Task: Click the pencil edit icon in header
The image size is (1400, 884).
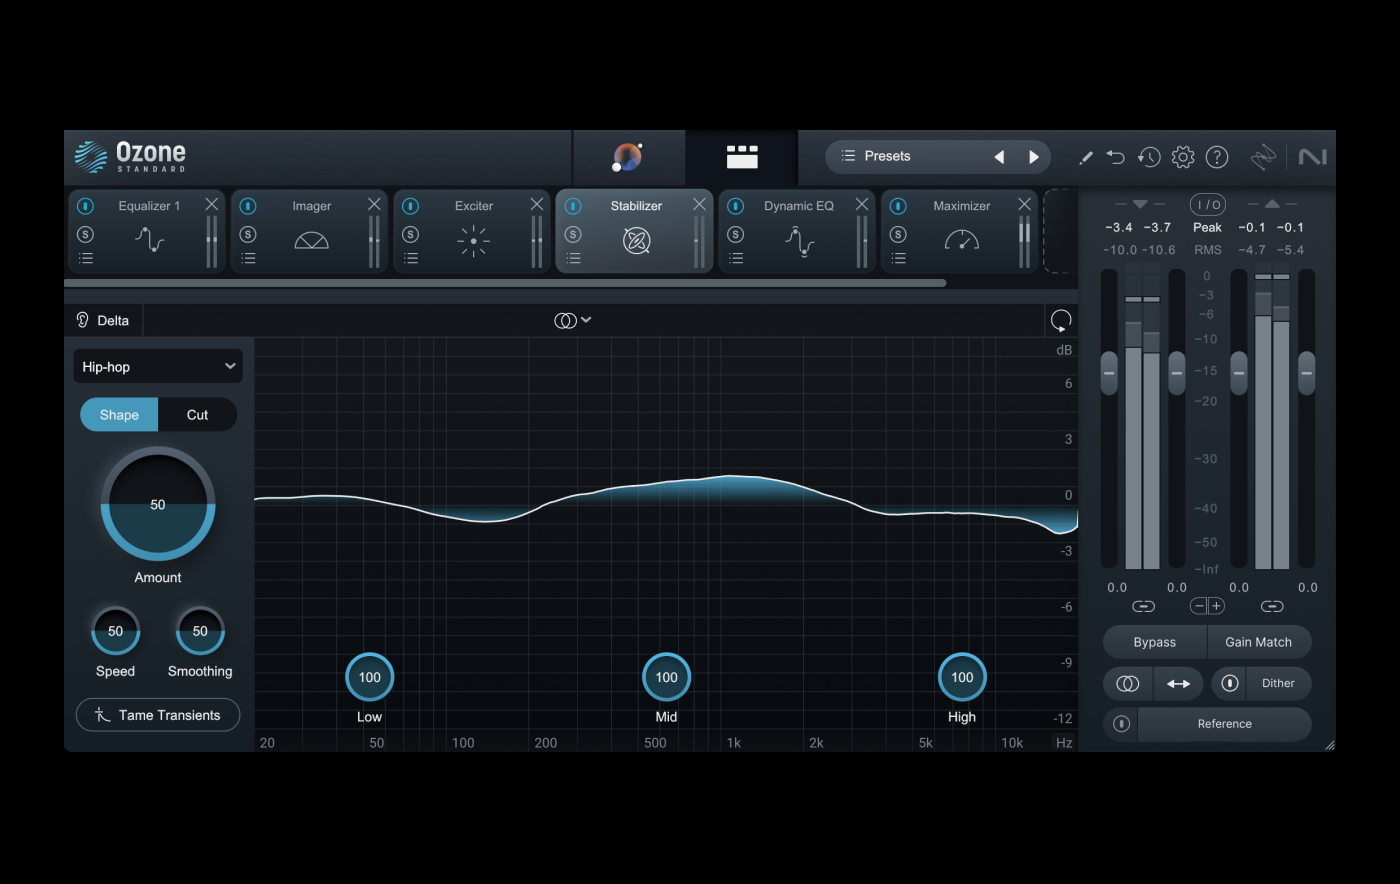Action: (x=1086, y=157)
